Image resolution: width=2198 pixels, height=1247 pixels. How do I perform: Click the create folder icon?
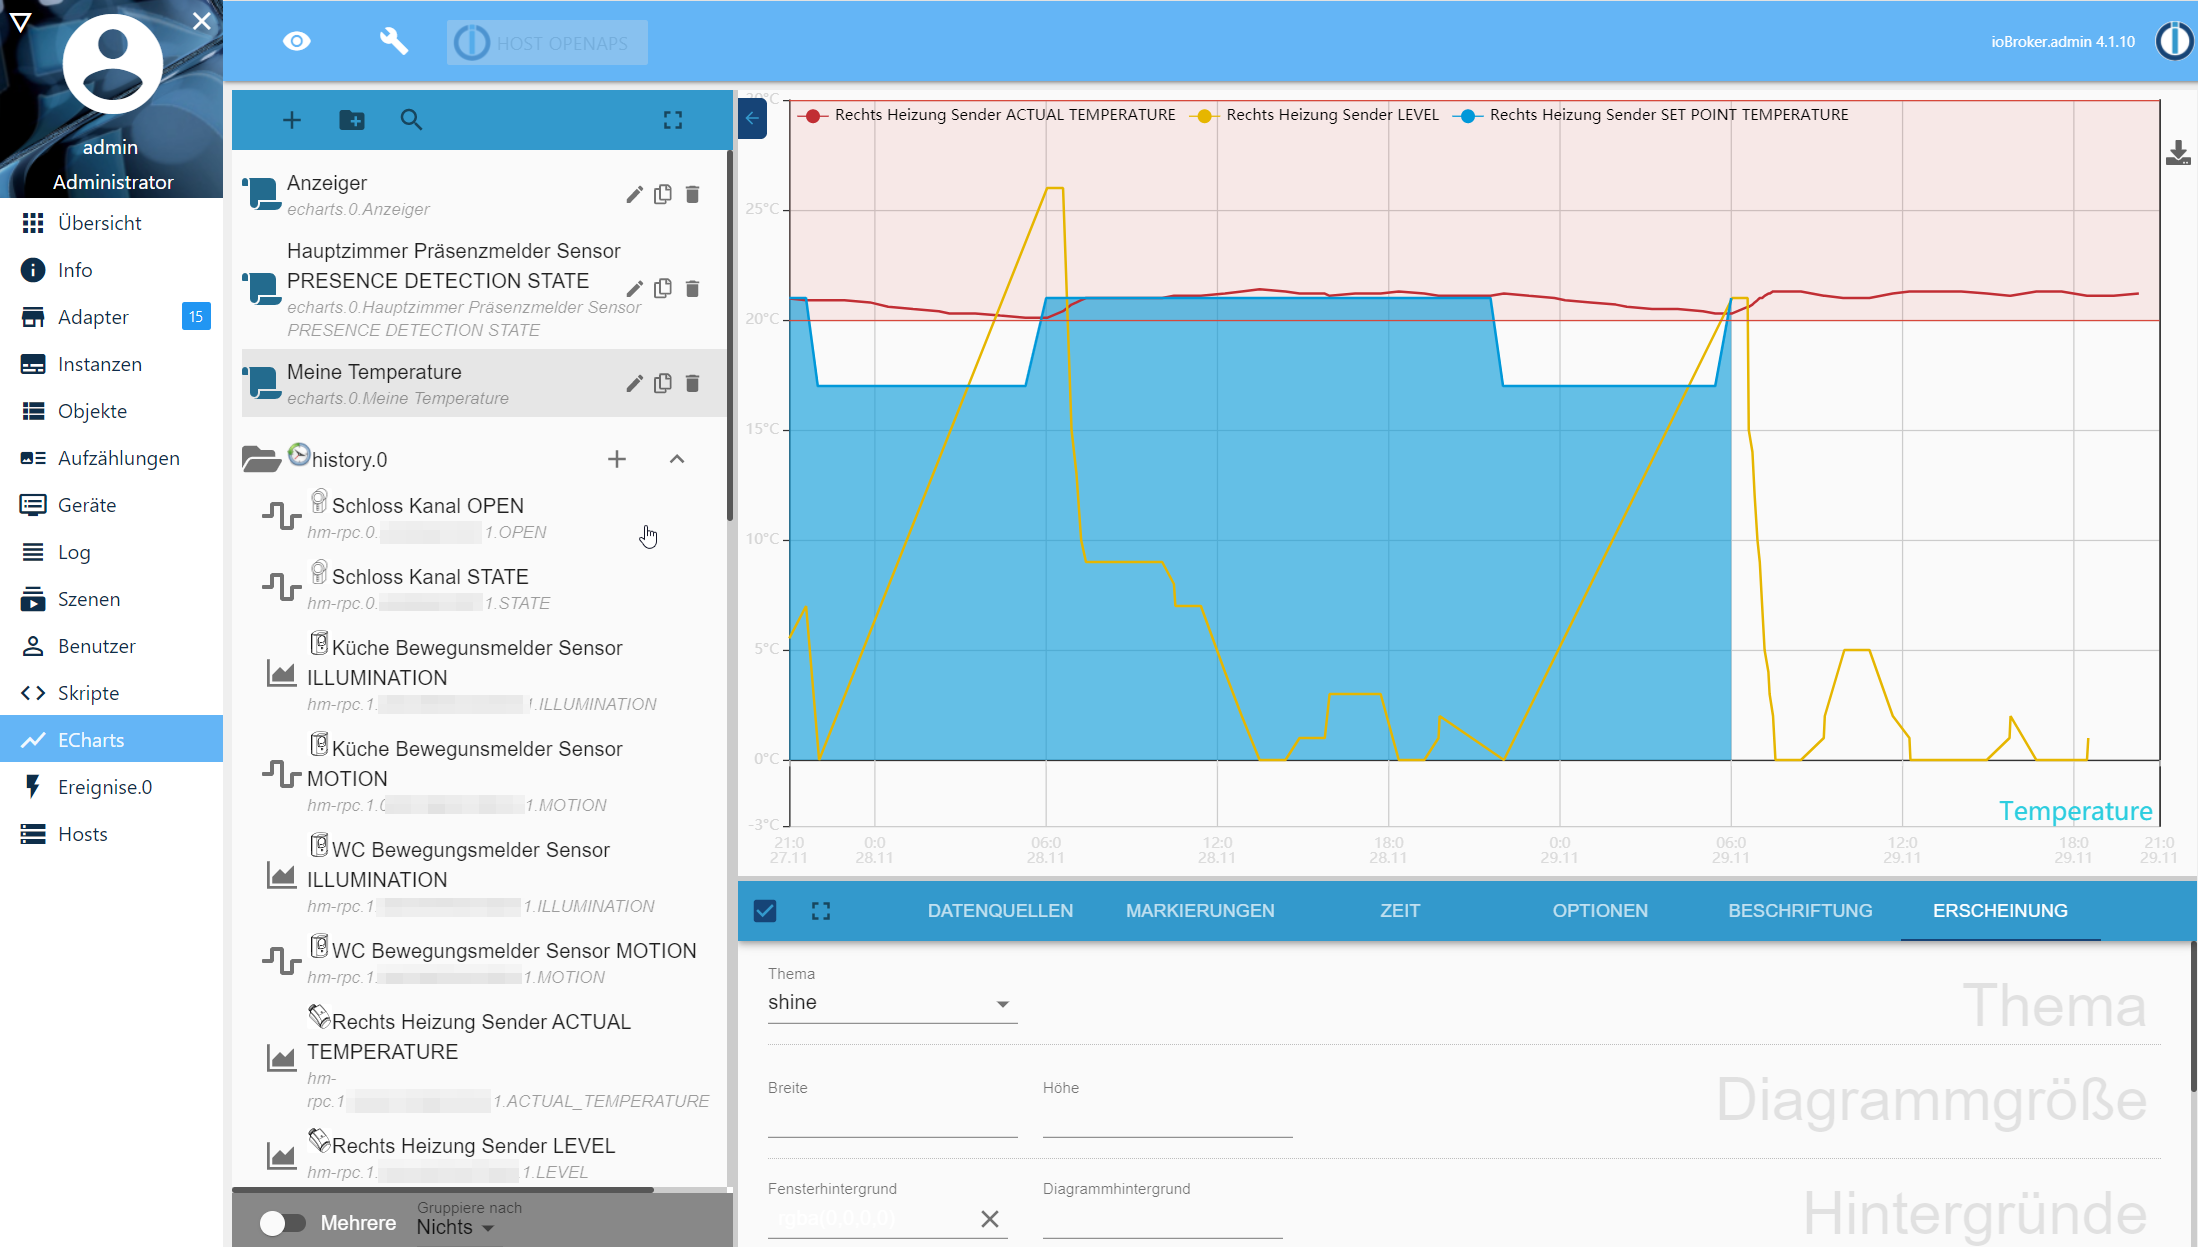[352, 120]
